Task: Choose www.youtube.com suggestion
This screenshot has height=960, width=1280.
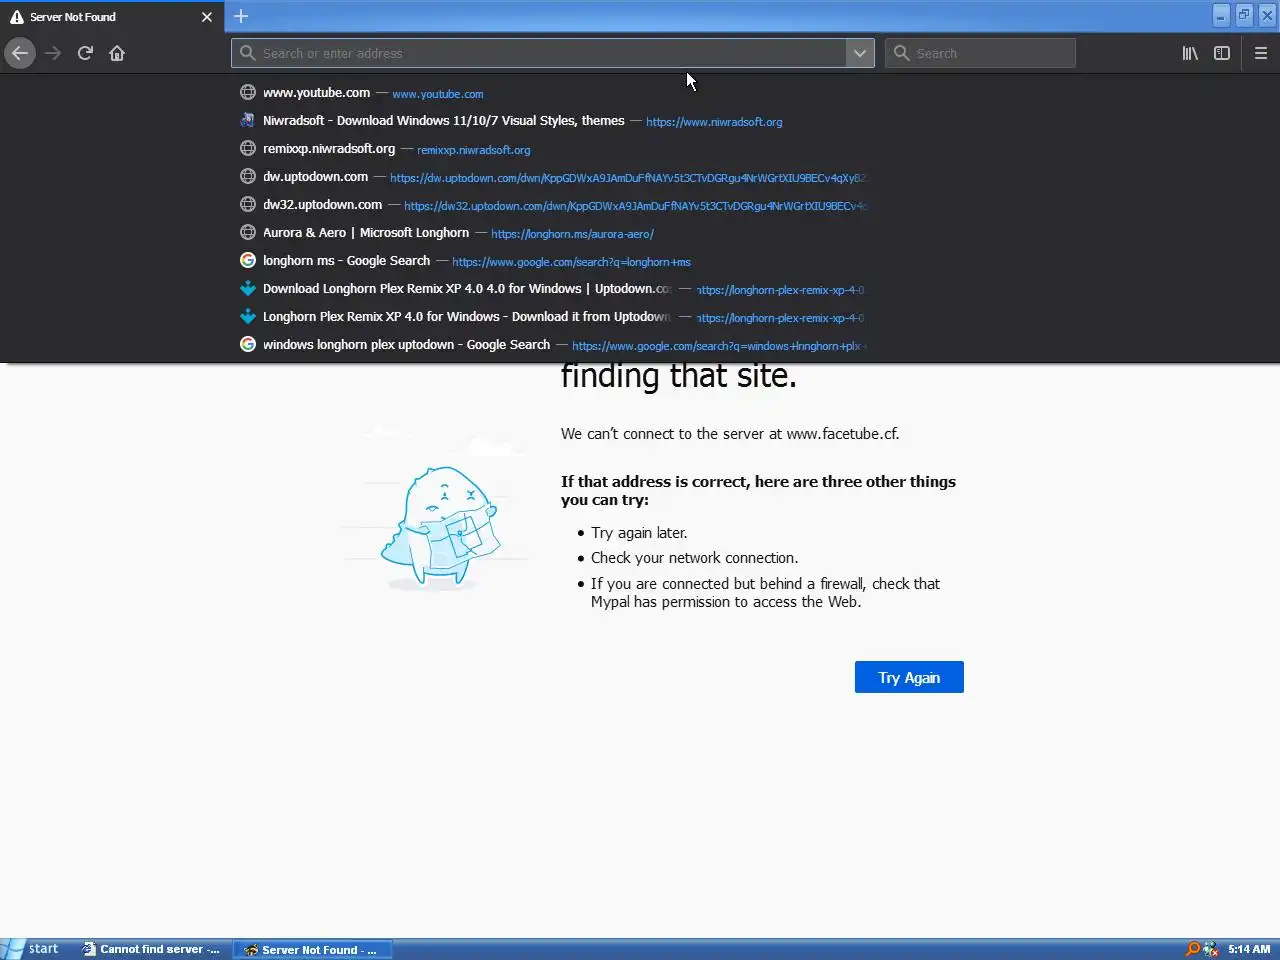Action: coord(553,92)
